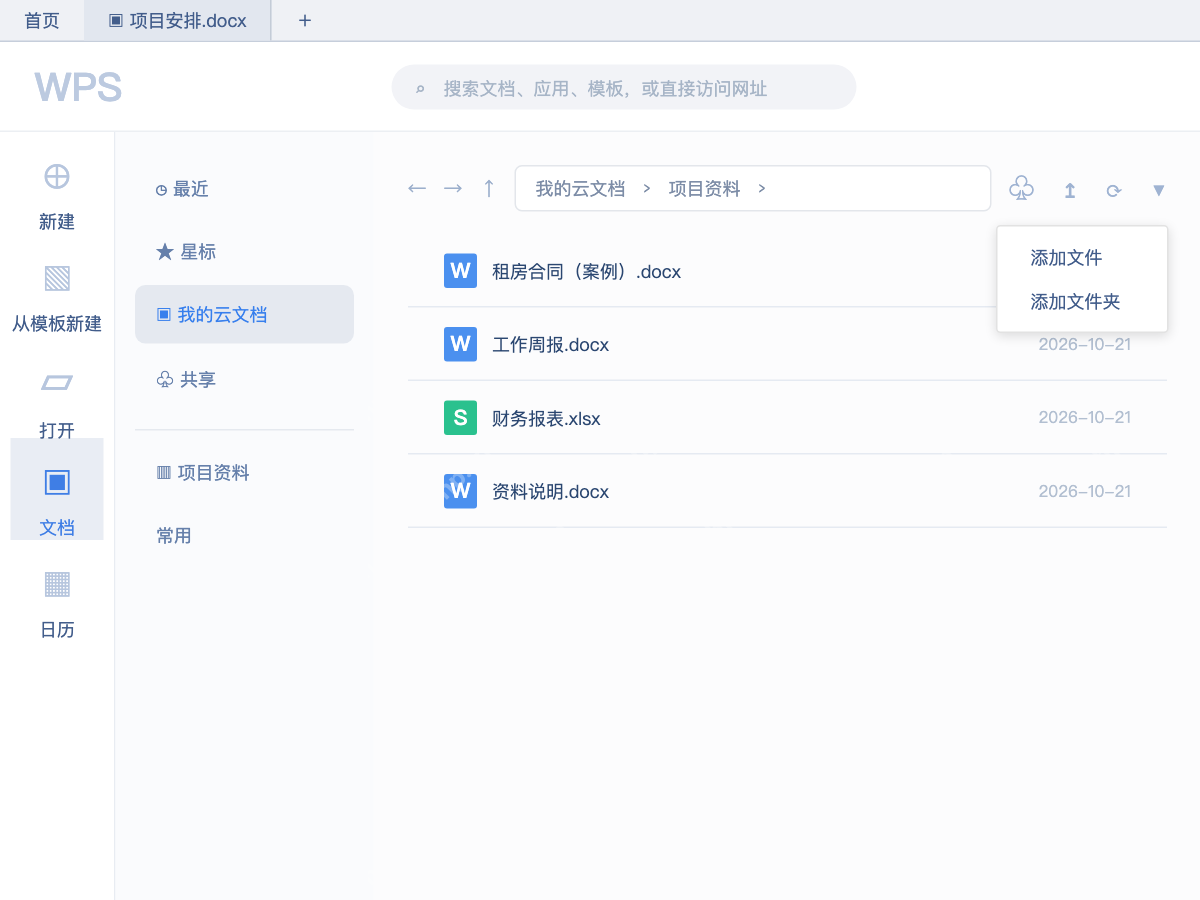Choose 添加文件 from the dropdown menu
The height and width of the screenshot is (900, 1200).
[1066, 258]
